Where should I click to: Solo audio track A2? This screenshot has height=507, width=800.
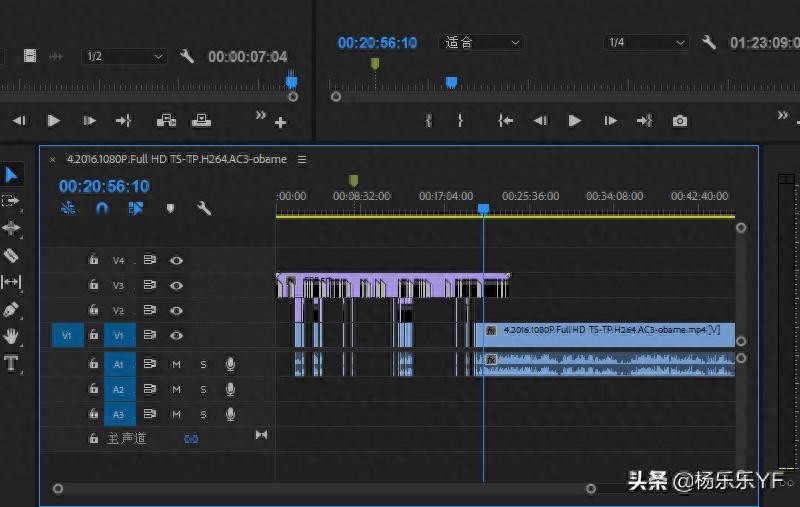(x=203, y=389)
